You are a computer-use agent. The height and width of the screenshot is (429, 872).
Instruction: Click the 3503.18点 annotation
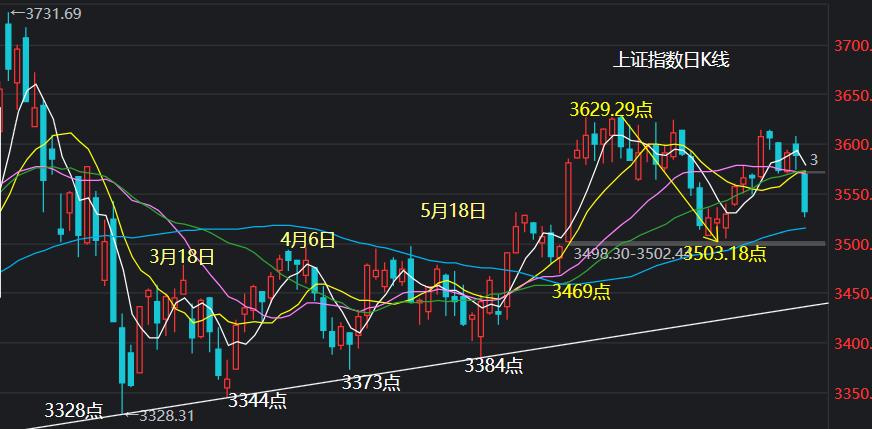[x=725, y=254]
